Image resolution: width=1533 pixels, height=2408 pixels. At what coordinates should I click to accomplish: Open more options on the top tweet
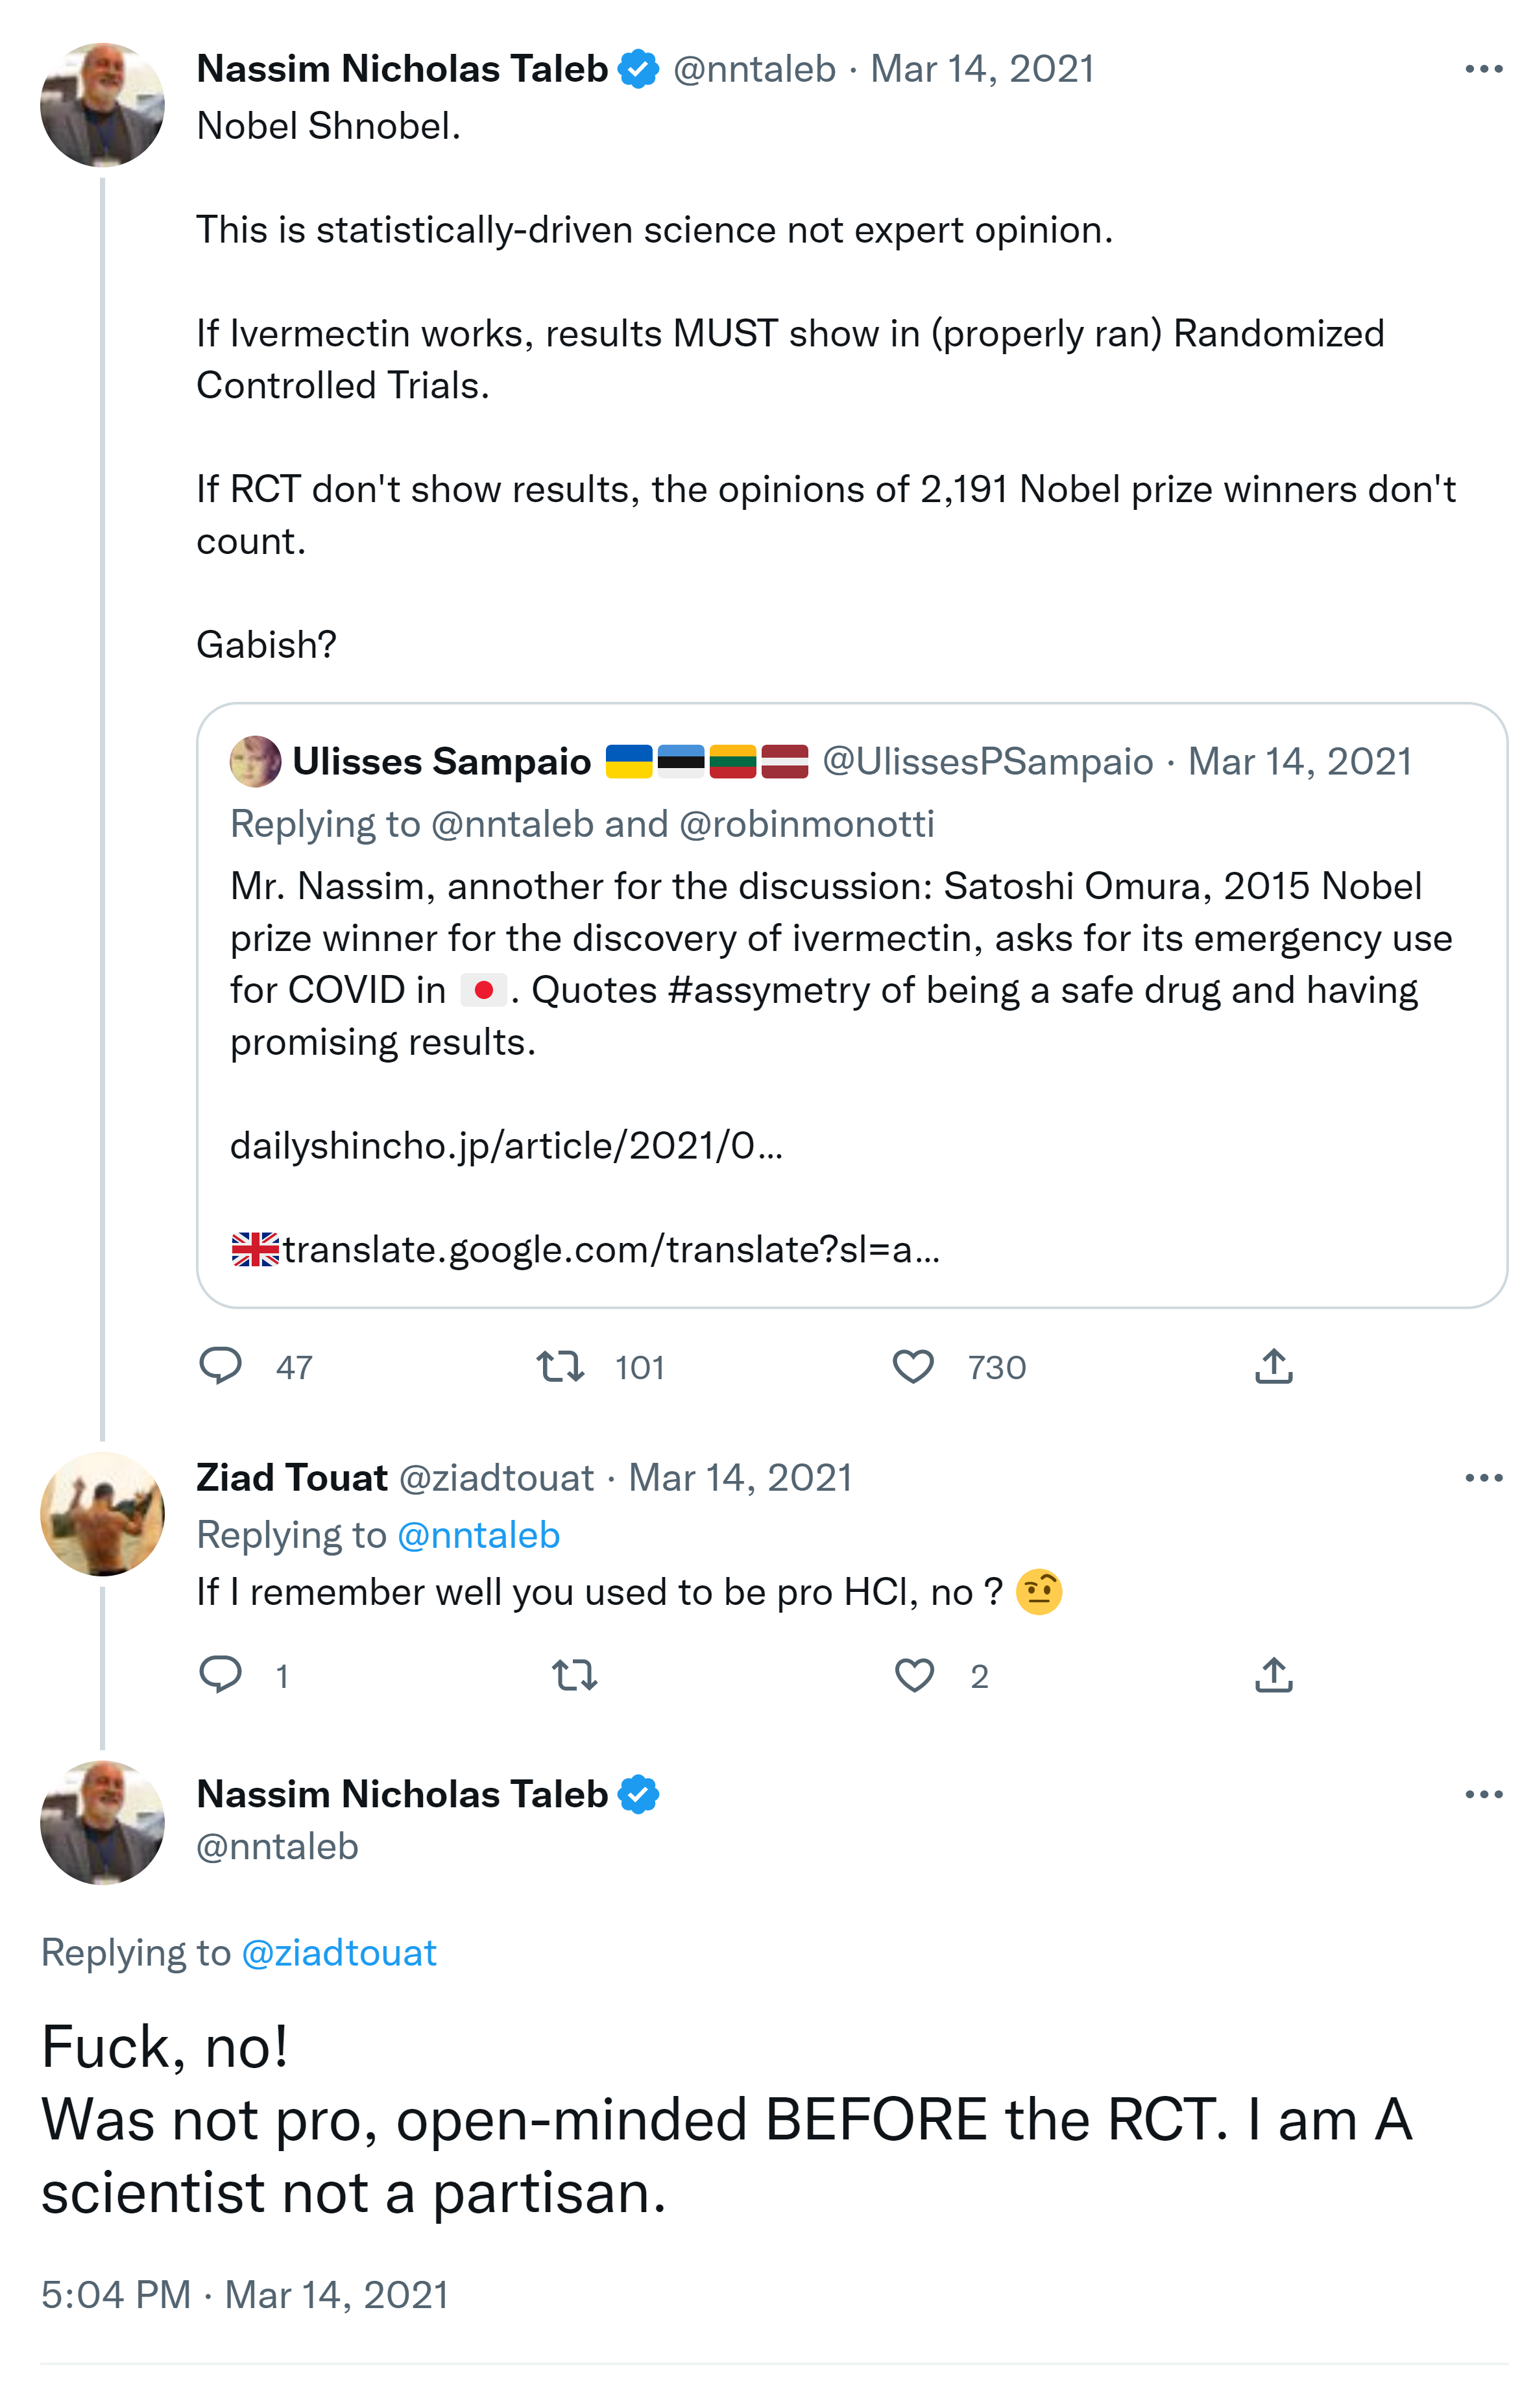pos(1483,69)
